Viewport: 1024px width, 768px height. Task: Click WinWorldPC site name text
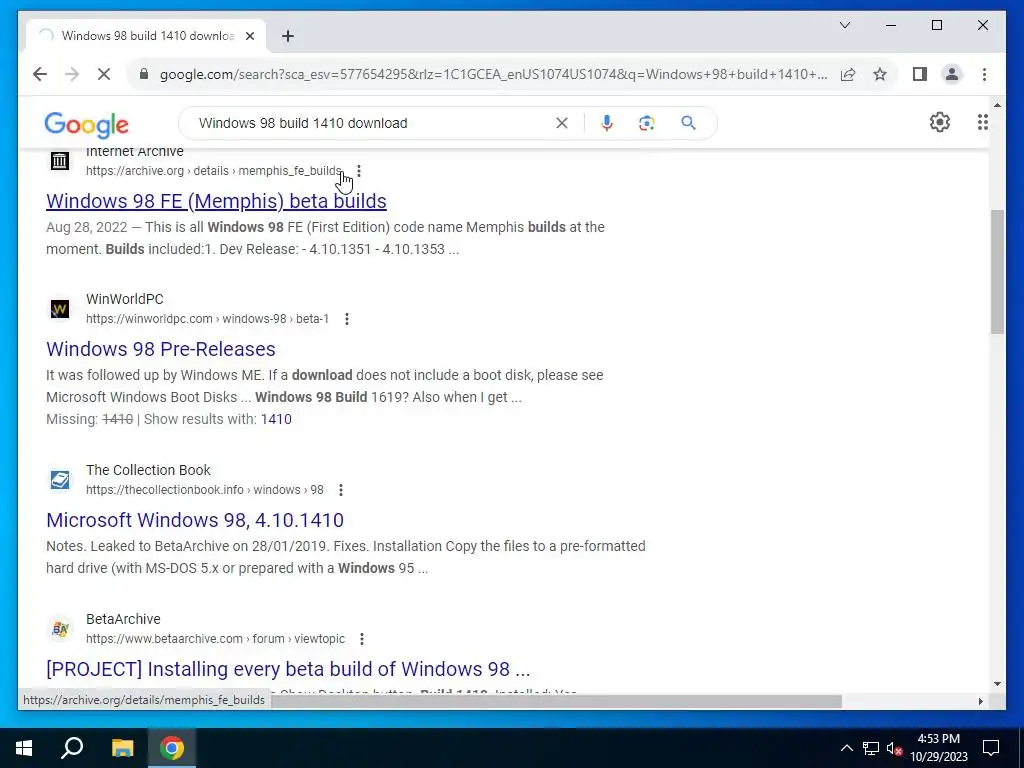point(125,299)
